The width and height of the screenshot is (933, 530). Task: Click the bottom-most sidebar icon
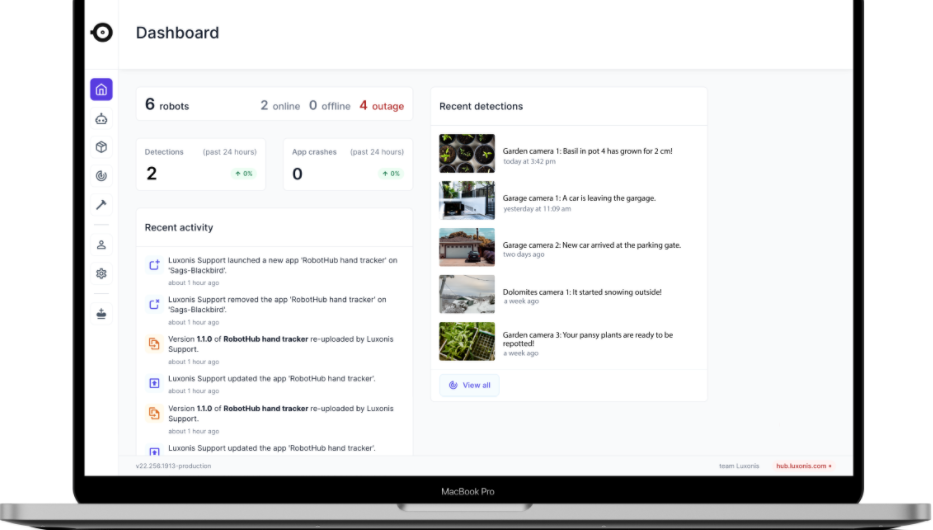pyautogui.click(x=101, y=313)
